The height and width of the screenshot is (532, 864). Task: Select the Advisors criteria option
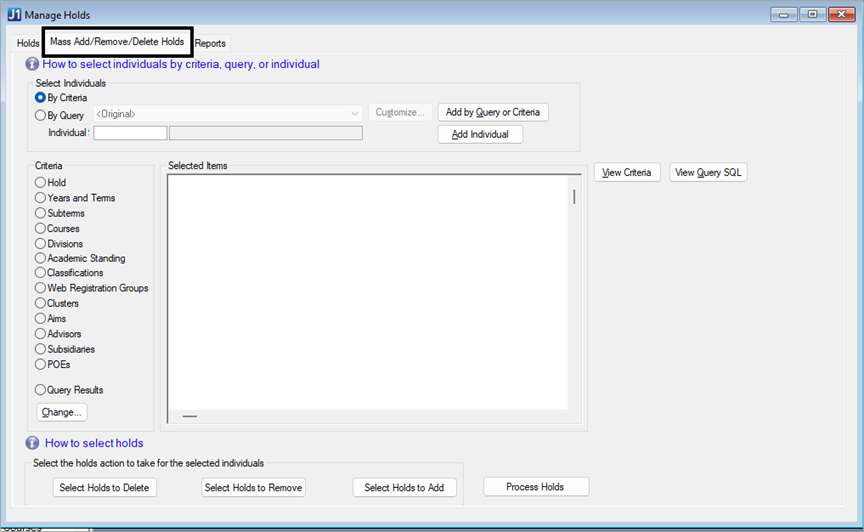(x=40, y=334)
